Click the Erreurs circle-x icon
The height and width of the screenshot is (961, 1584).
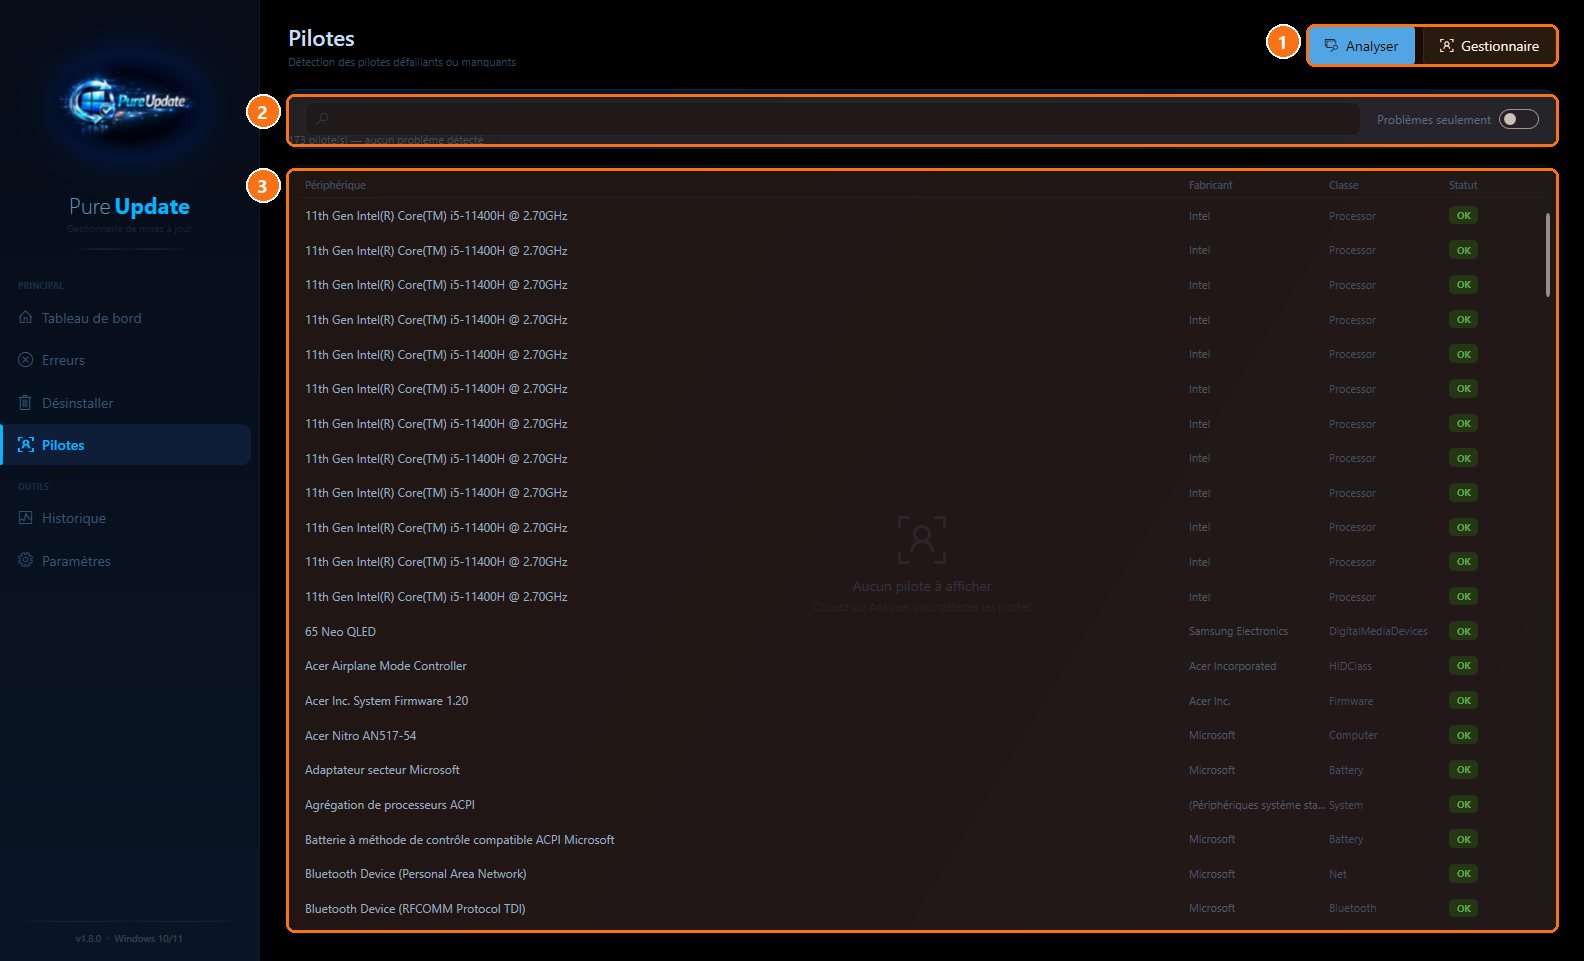pos(26,360)
